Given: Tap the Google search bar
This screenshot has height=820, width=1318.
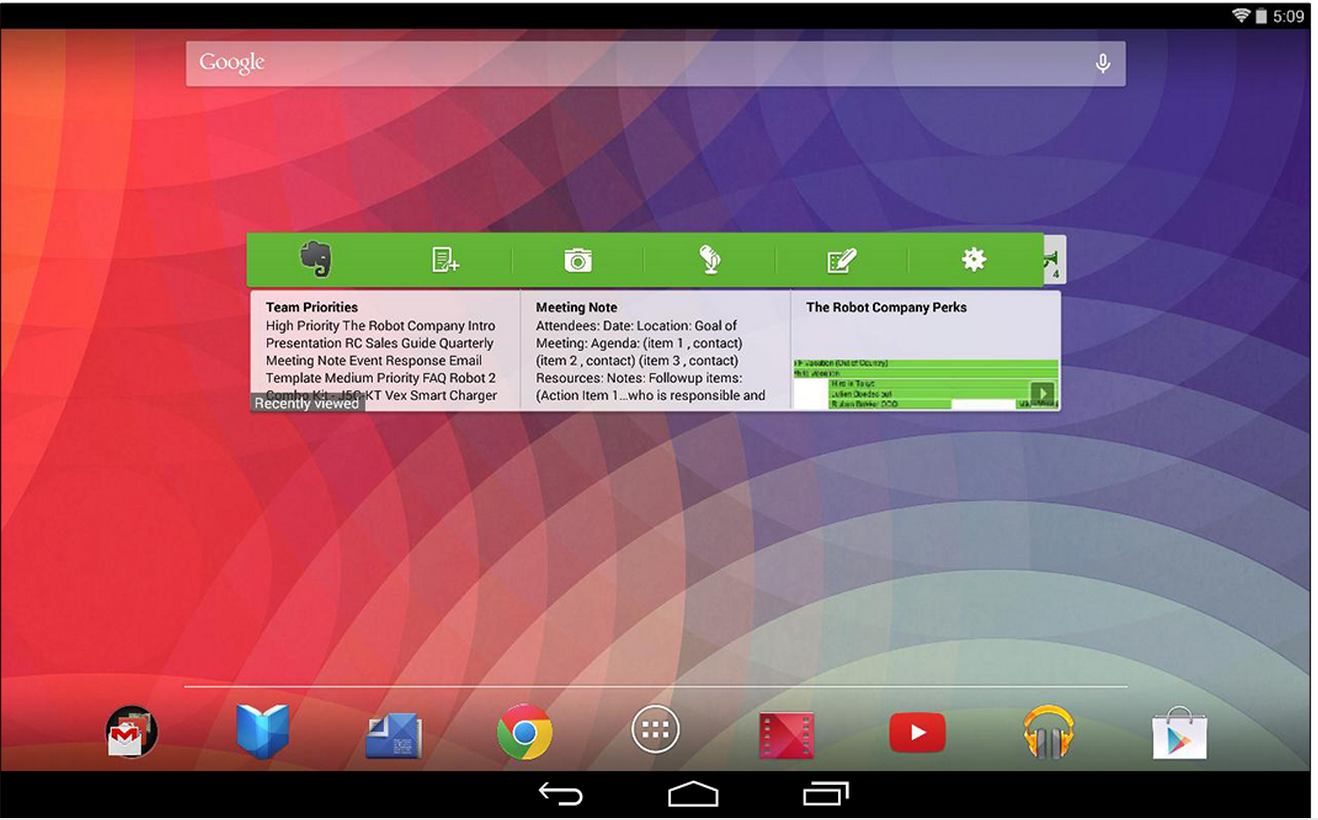Looking at the screenshot, I should (655, 63).
